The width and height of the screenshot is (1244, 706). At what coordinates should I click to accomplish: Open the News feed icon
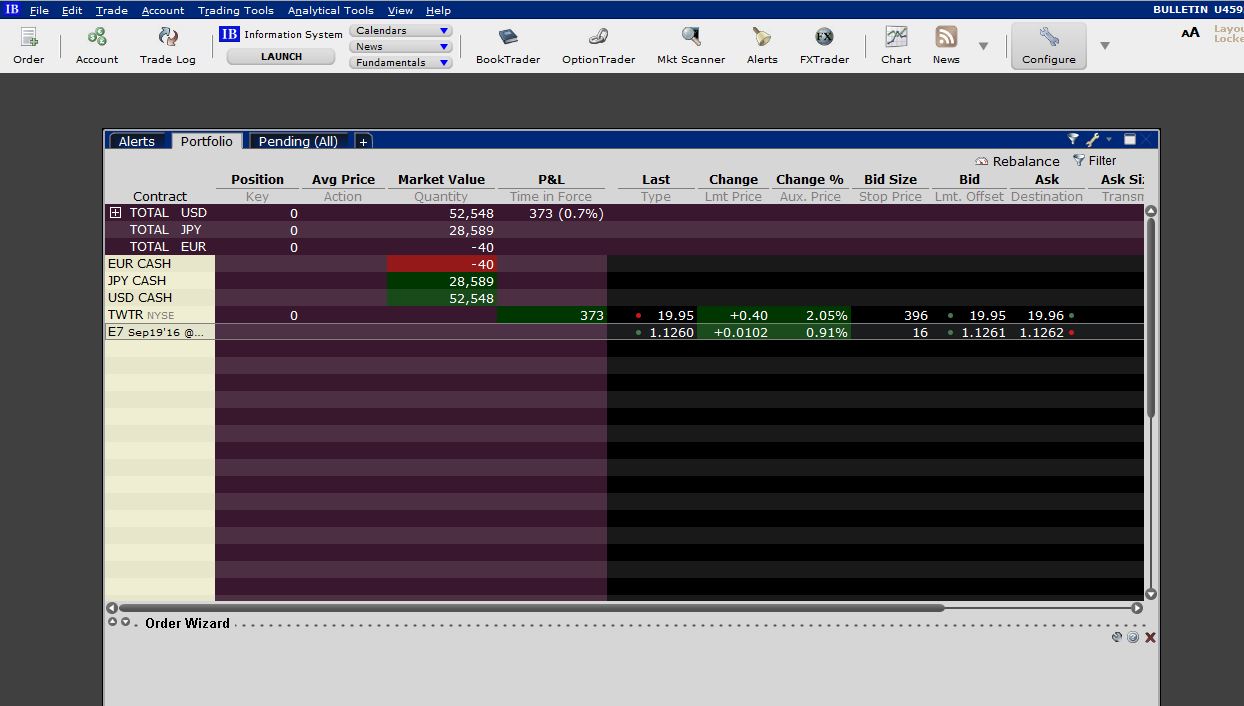tap(946, 38)
